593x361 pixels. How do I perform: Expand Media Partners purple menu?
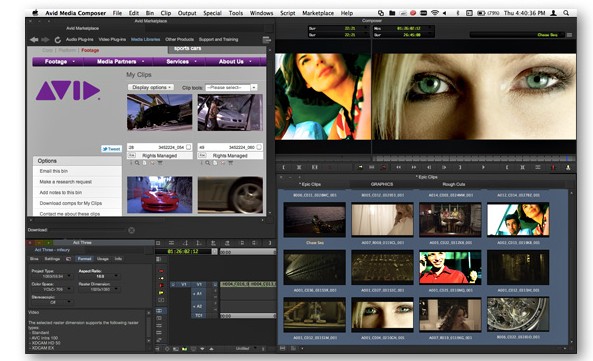pos(120,62)
